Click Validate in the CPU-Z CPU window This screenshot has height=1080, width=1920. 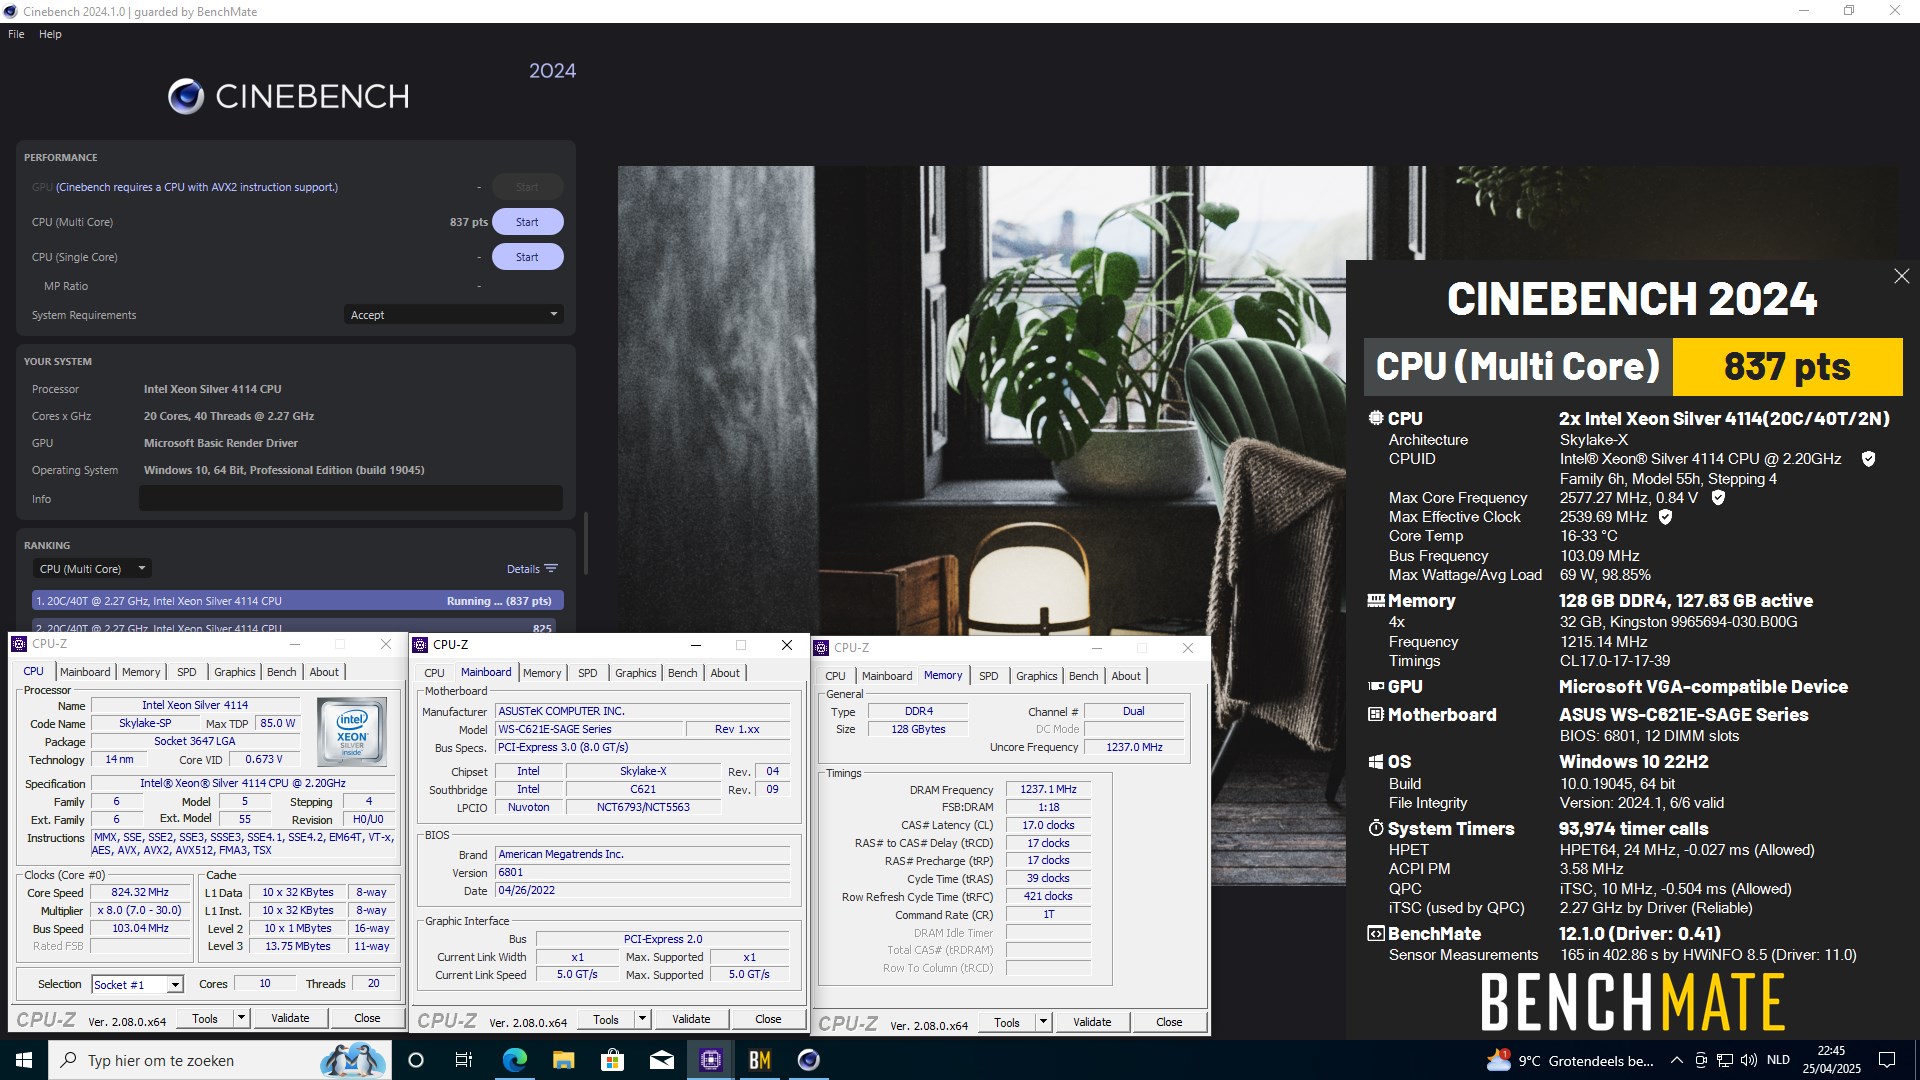click(x=290, y=1018)
